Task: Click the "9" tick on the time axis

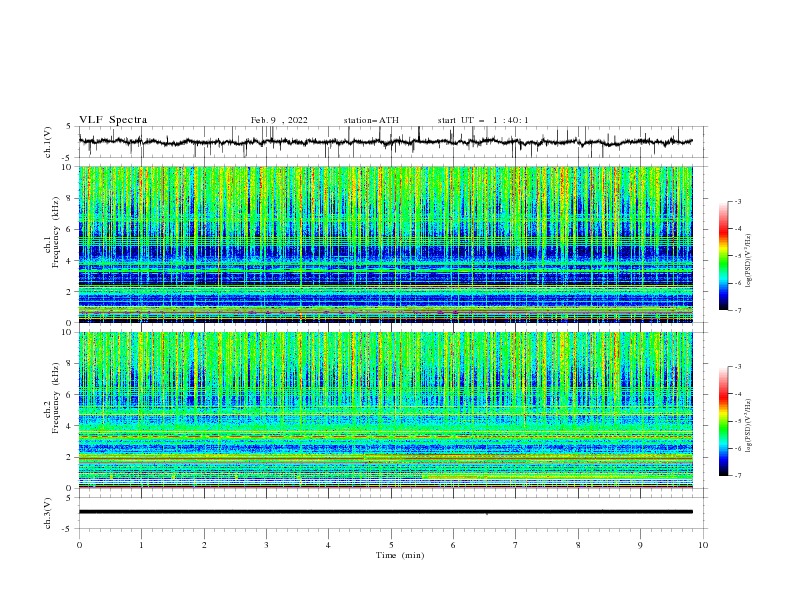Action: click(x=640, y=545)
